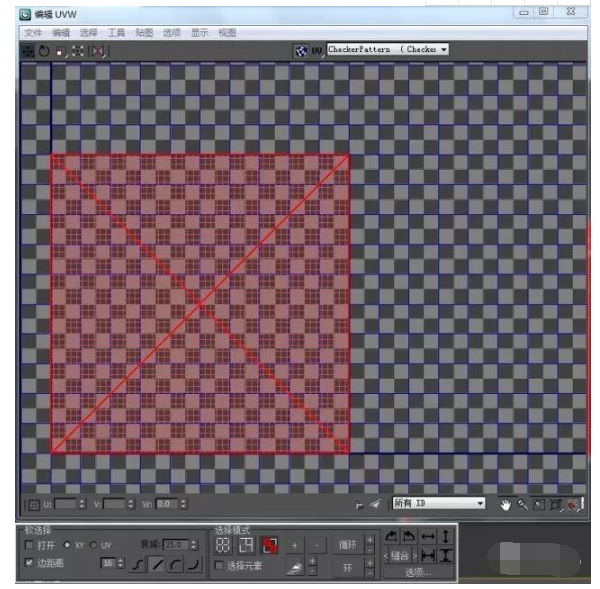Click the 缝合 stitch button
Image resolution: width=600 pixels, height=589 pixels.
click(x=399, y=556)
